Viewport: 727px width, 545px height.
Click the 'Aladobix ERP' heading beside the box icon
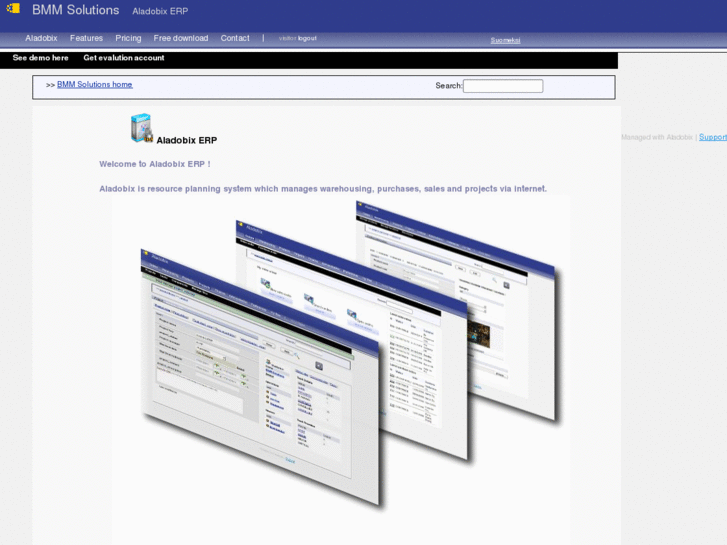click(187, 140)
